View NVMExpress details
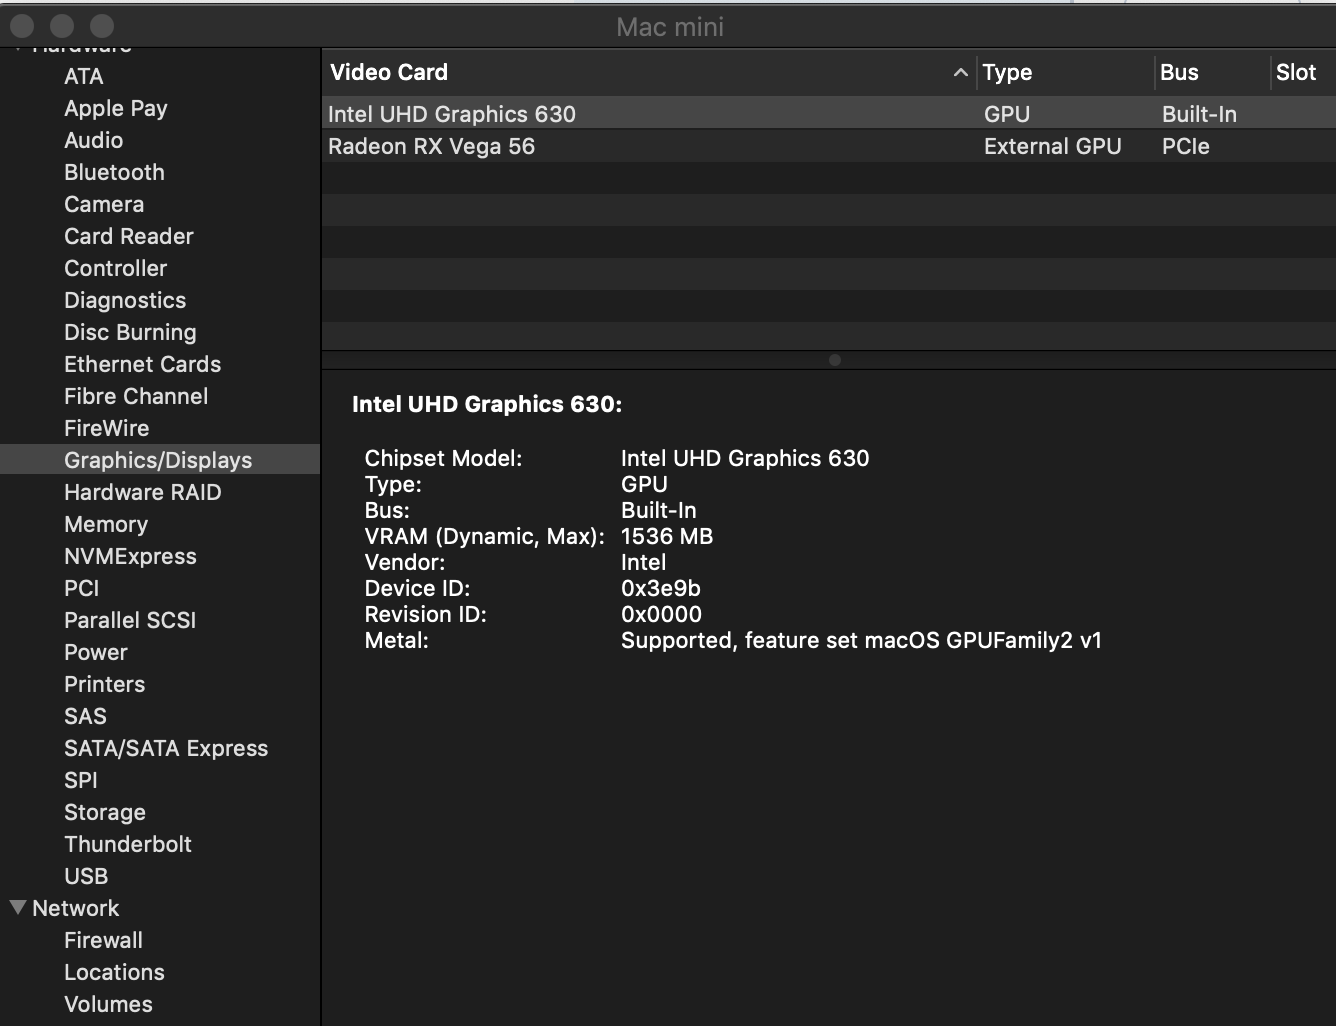 pos(130,556)
